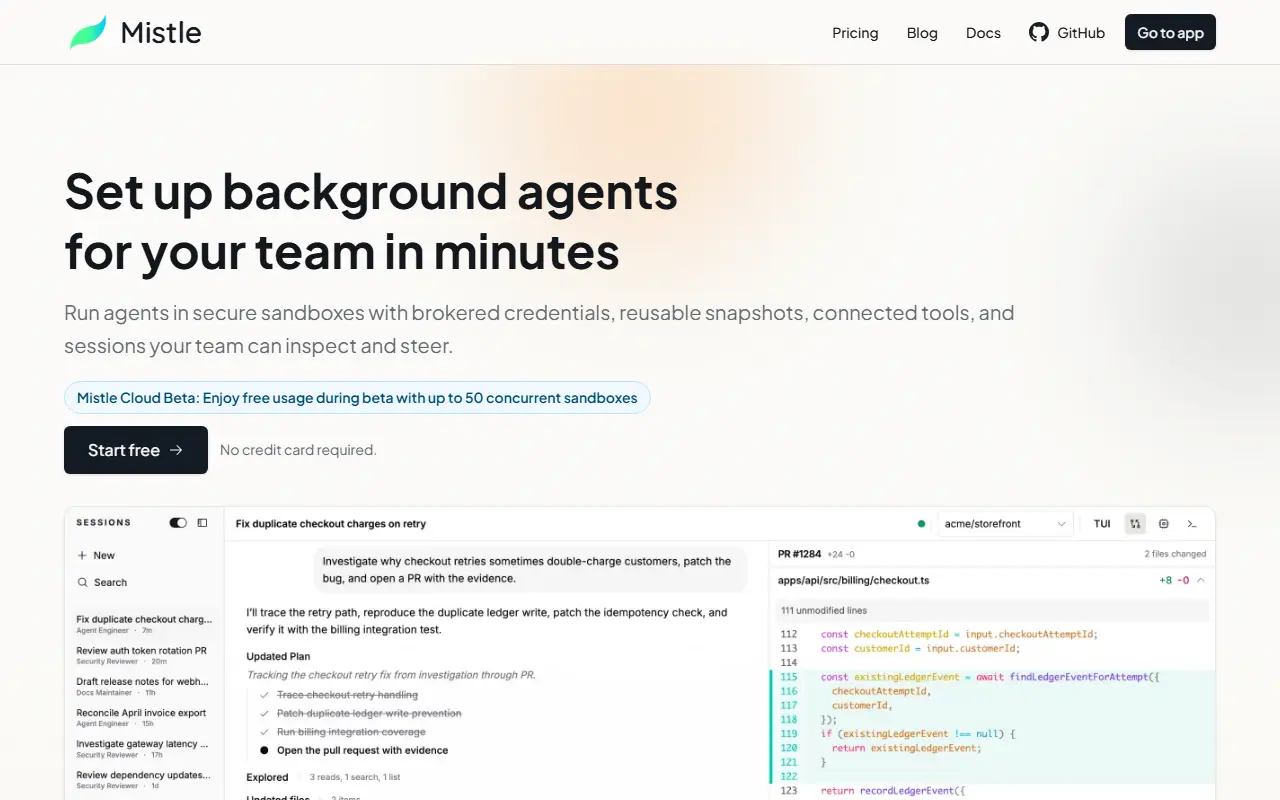Click the session title in chat header
The width and height of the screenshot is (1280, 800).
[x=331, y=523]
